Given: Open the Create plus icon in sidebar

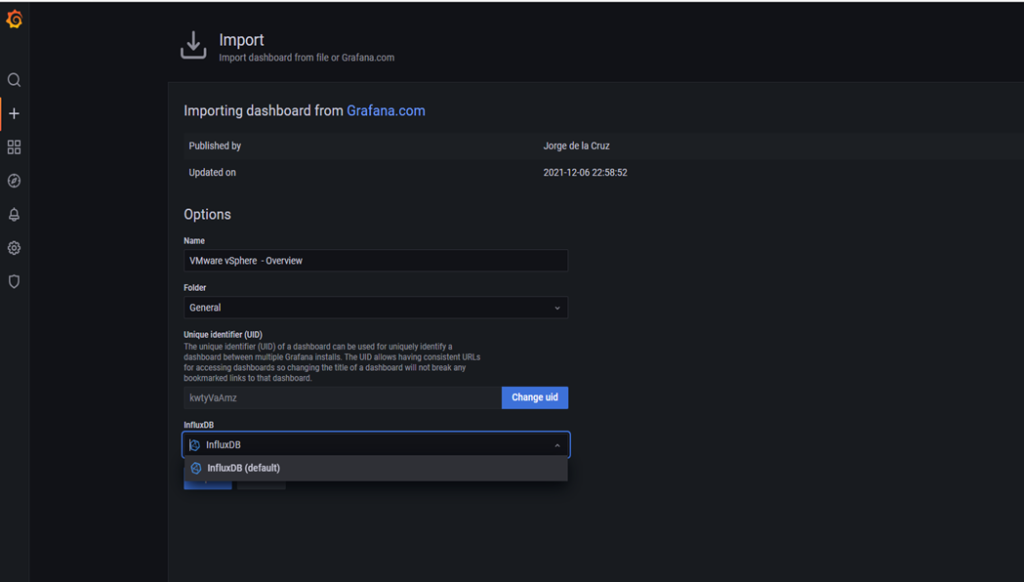Looking at the screenshot, I should (x=14, y=114).
